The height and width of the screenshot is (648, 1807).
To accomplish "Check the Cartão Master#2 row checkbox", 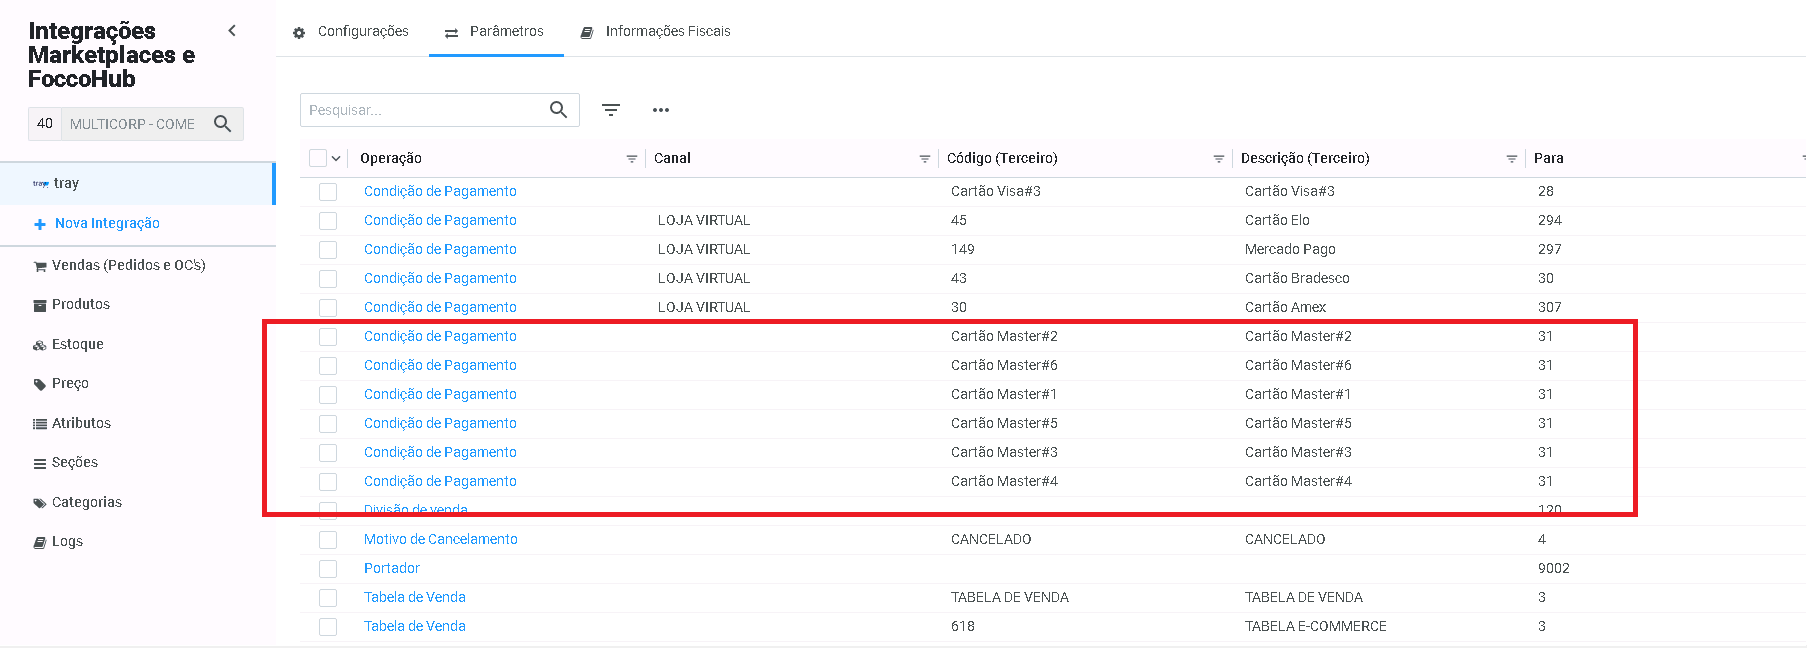I will [328, 337].
